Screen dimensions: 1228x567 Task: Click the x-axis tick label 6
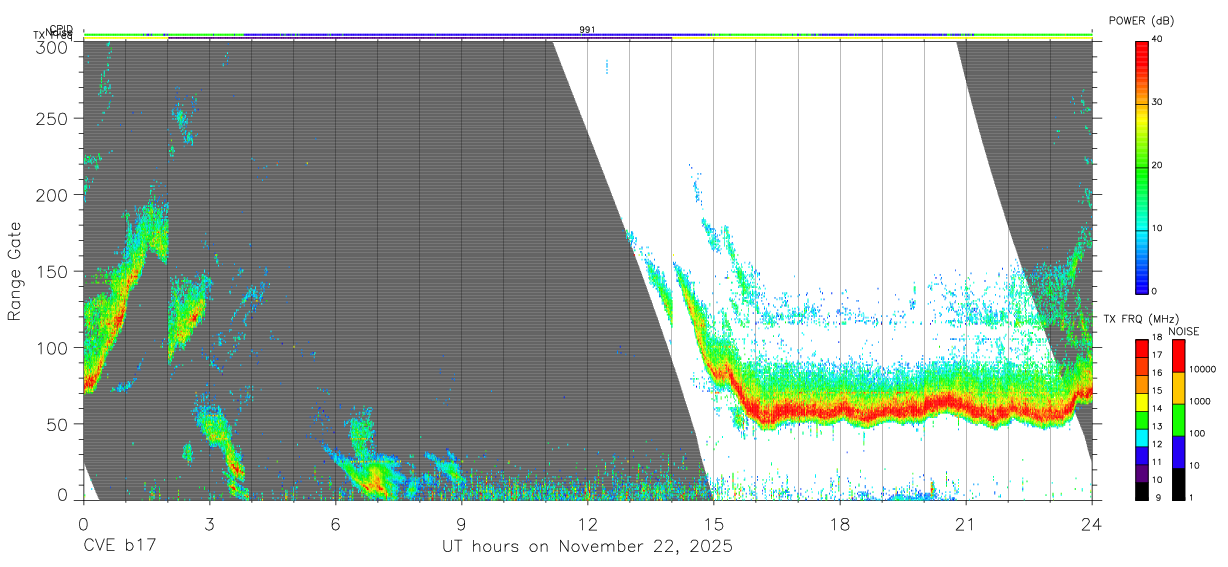[335, 523]
